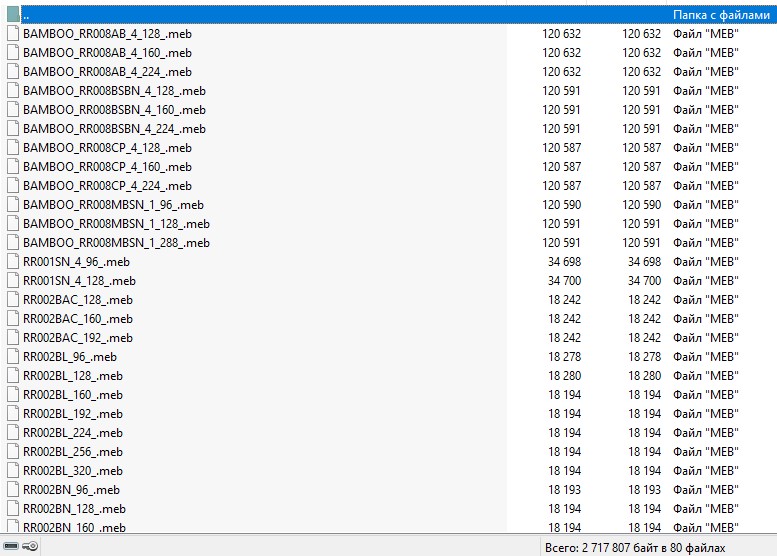This screenshot has width=777, height=556.
Task: Click the file icon of RR002BL_256_.meb
Action: click(x=13, y=451)
